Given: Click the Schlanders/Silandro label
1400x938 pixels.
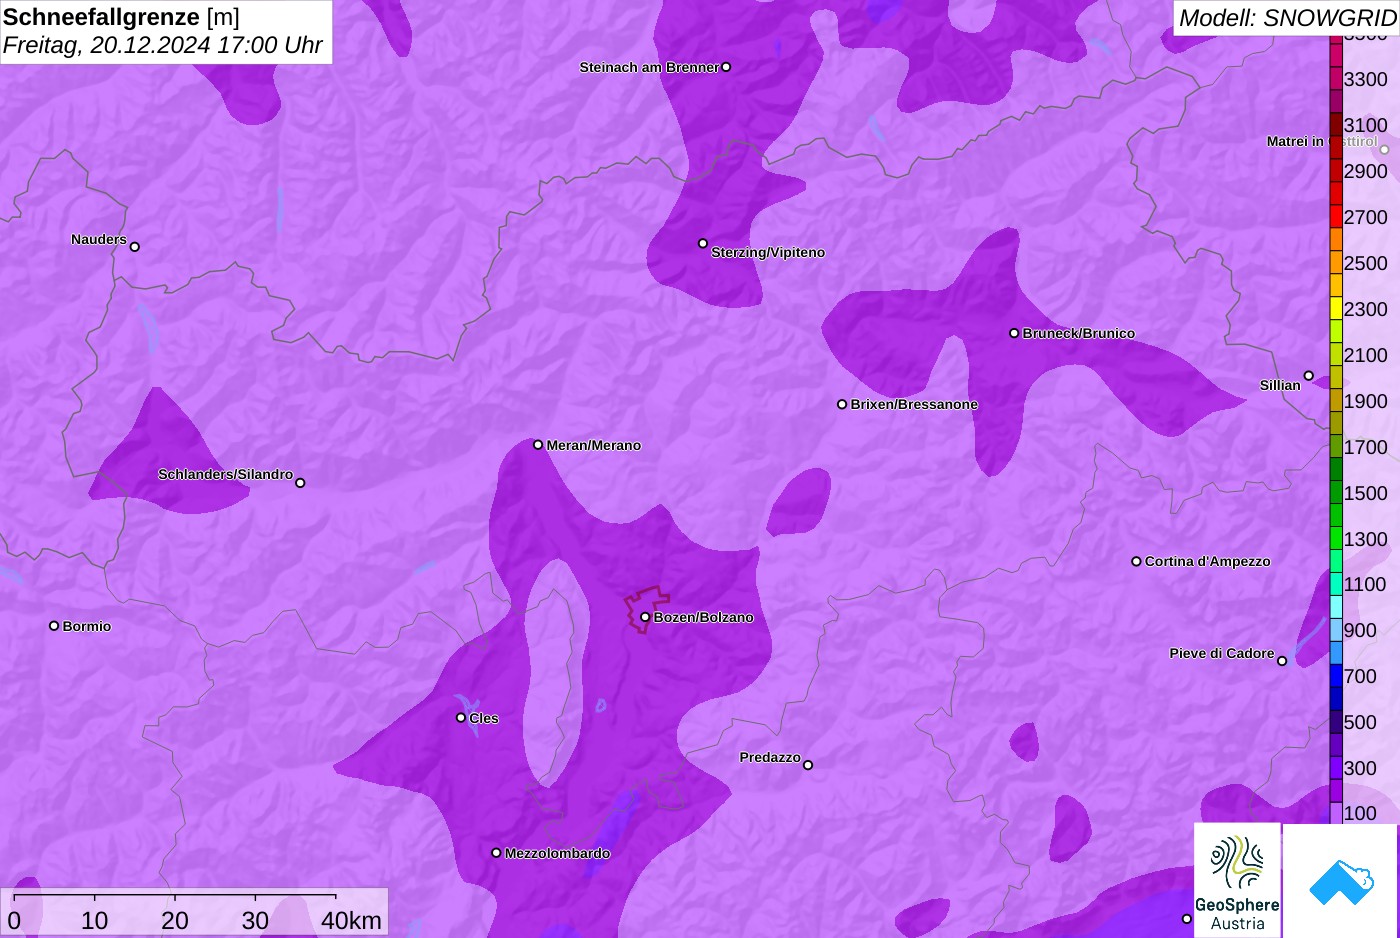Looking at the screenshot, I should [225, 474].
